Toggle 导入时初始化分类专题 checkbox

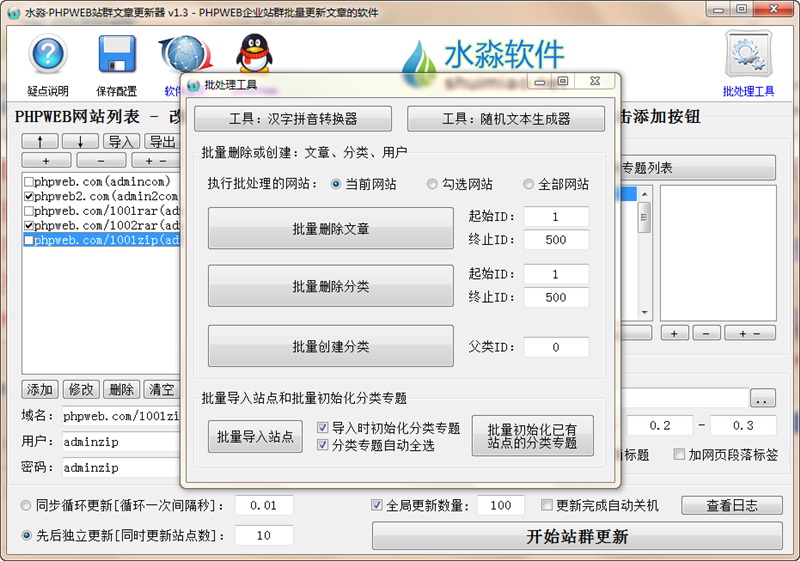coord(322,427)
